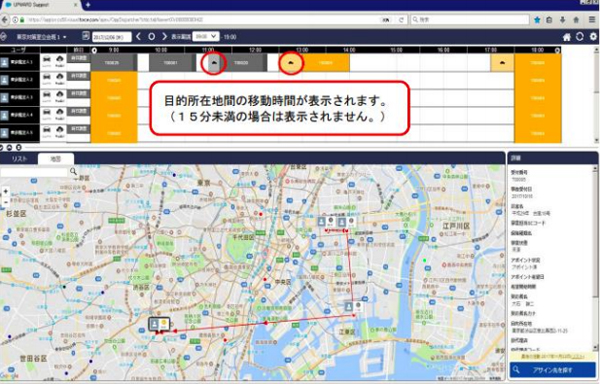
Task: Open settings with the gear icon
Action: pos(593,36)
